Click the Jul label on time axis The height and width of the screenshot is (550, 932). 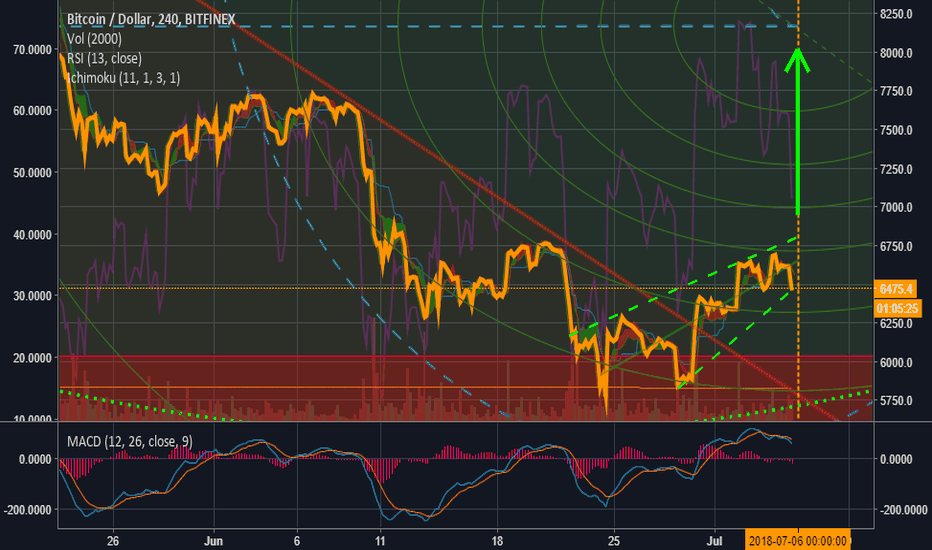pyautogui.click(x=714, y=541)
